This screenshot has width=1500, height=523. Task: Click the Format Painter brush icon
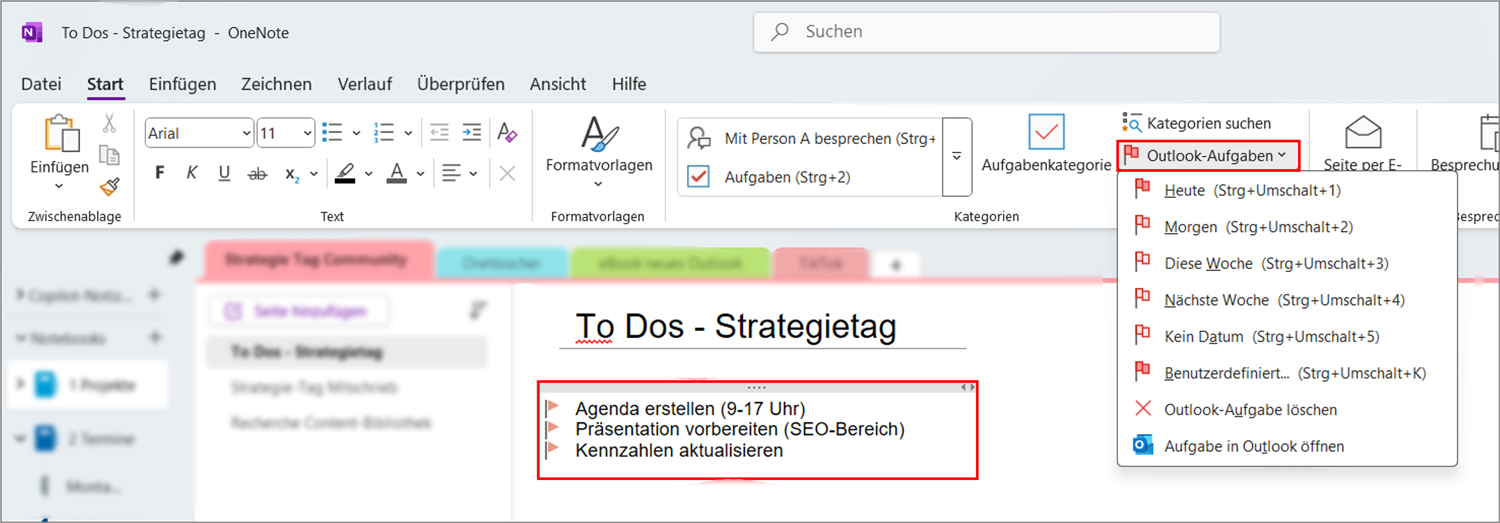click(x=109, y=186)
